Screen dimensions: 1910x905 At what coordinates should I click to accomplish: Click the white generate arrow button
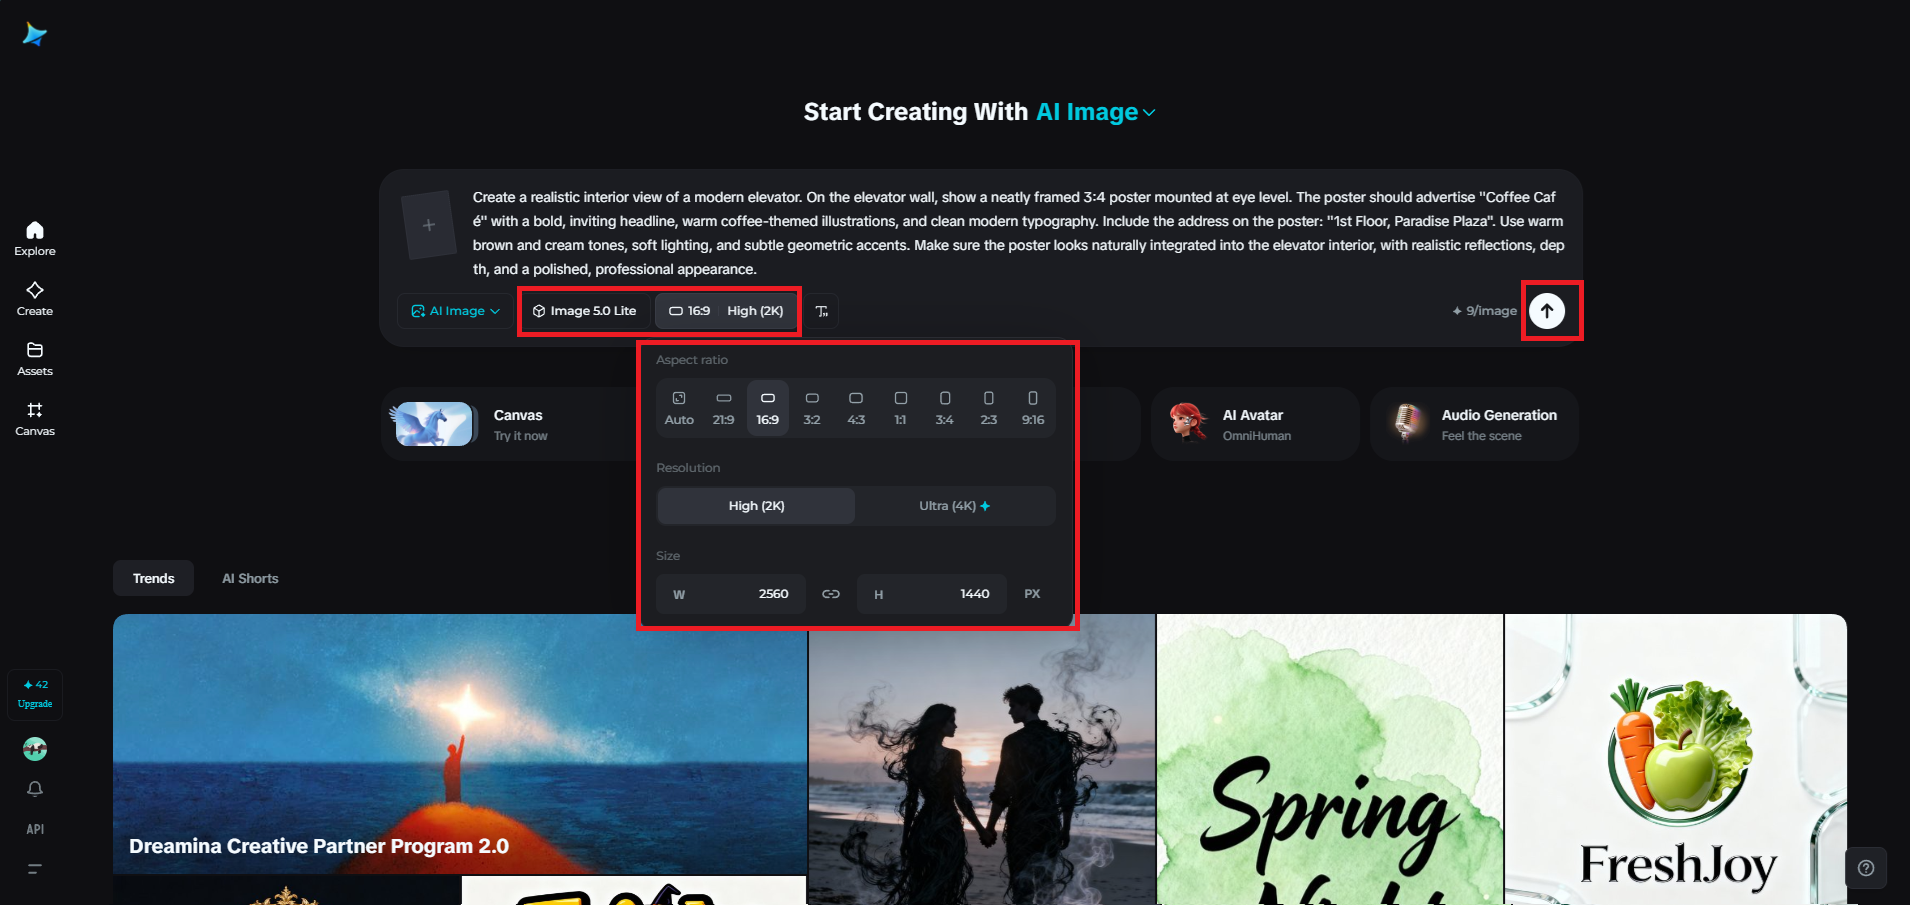[x=1547, y=311]
